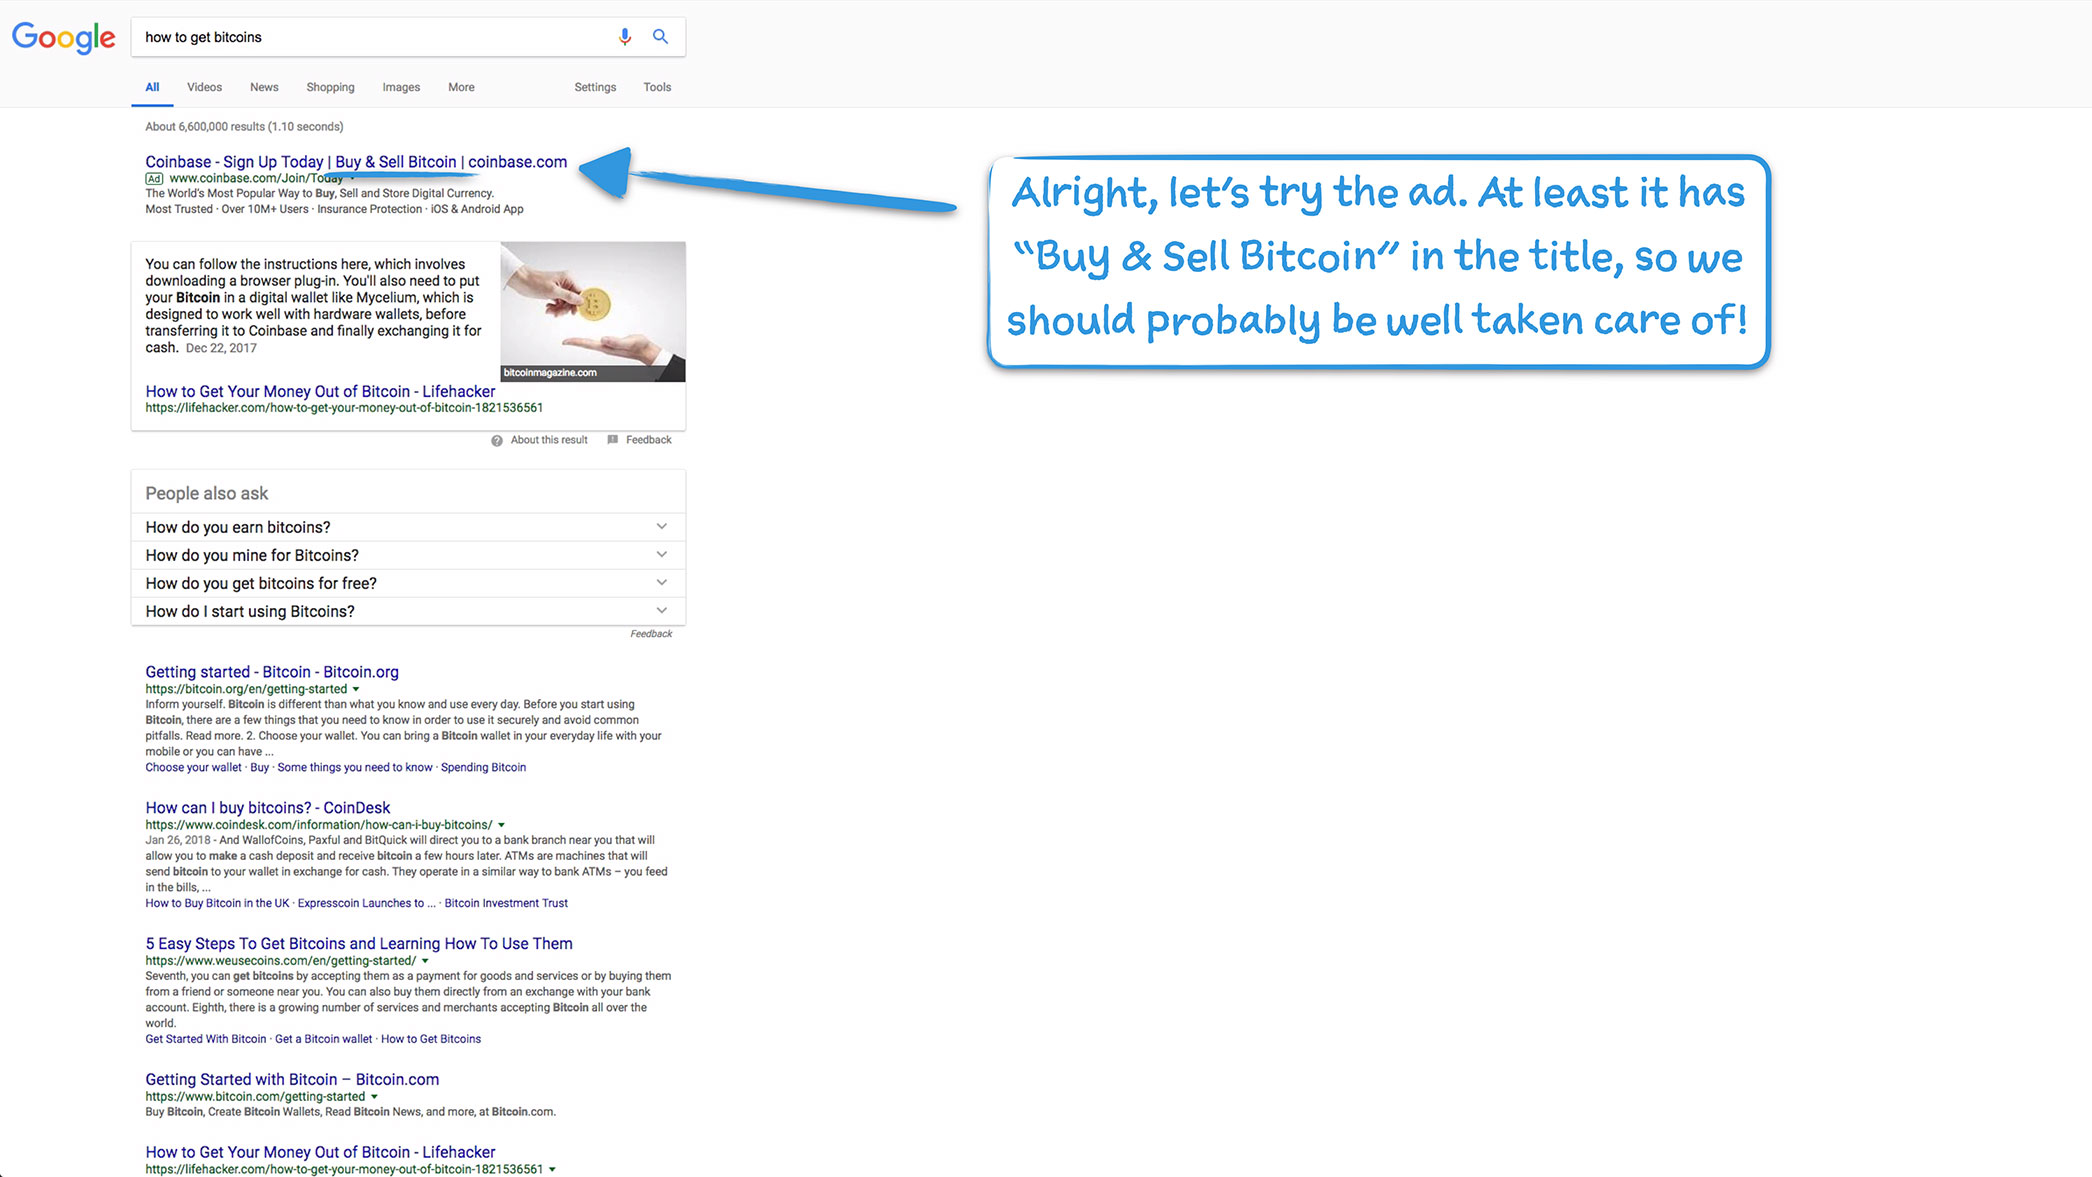The height and width of the screenshot is (1177, 2092).
Task: Open dropdown arrow beside weusecoins.com URL
Action: click(x=425, y=961)
